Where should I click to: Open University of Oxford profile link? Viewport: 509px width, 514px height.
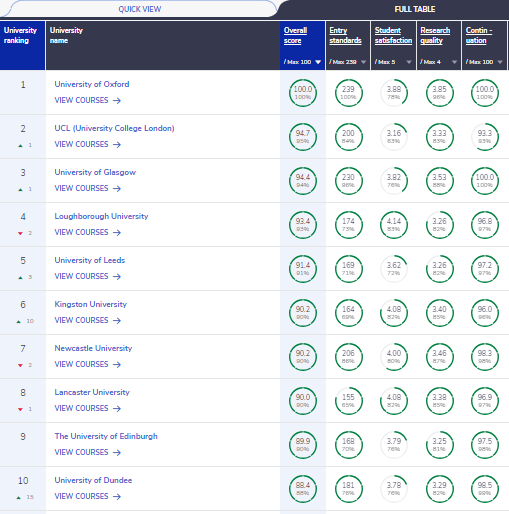pyautogui.click(x=92, y=84)
